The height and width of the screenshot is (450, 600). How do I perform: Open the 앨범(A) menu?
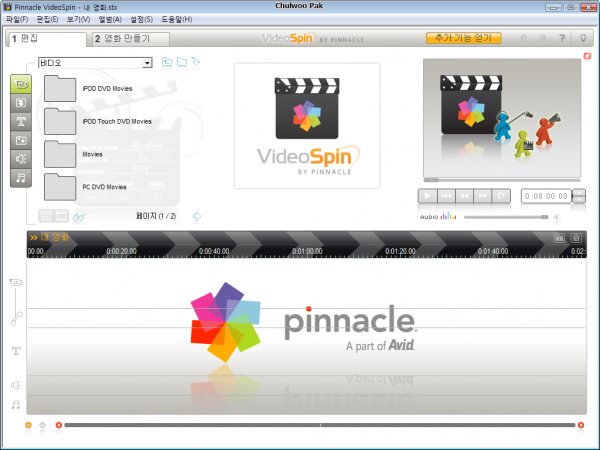coord(110,19)
